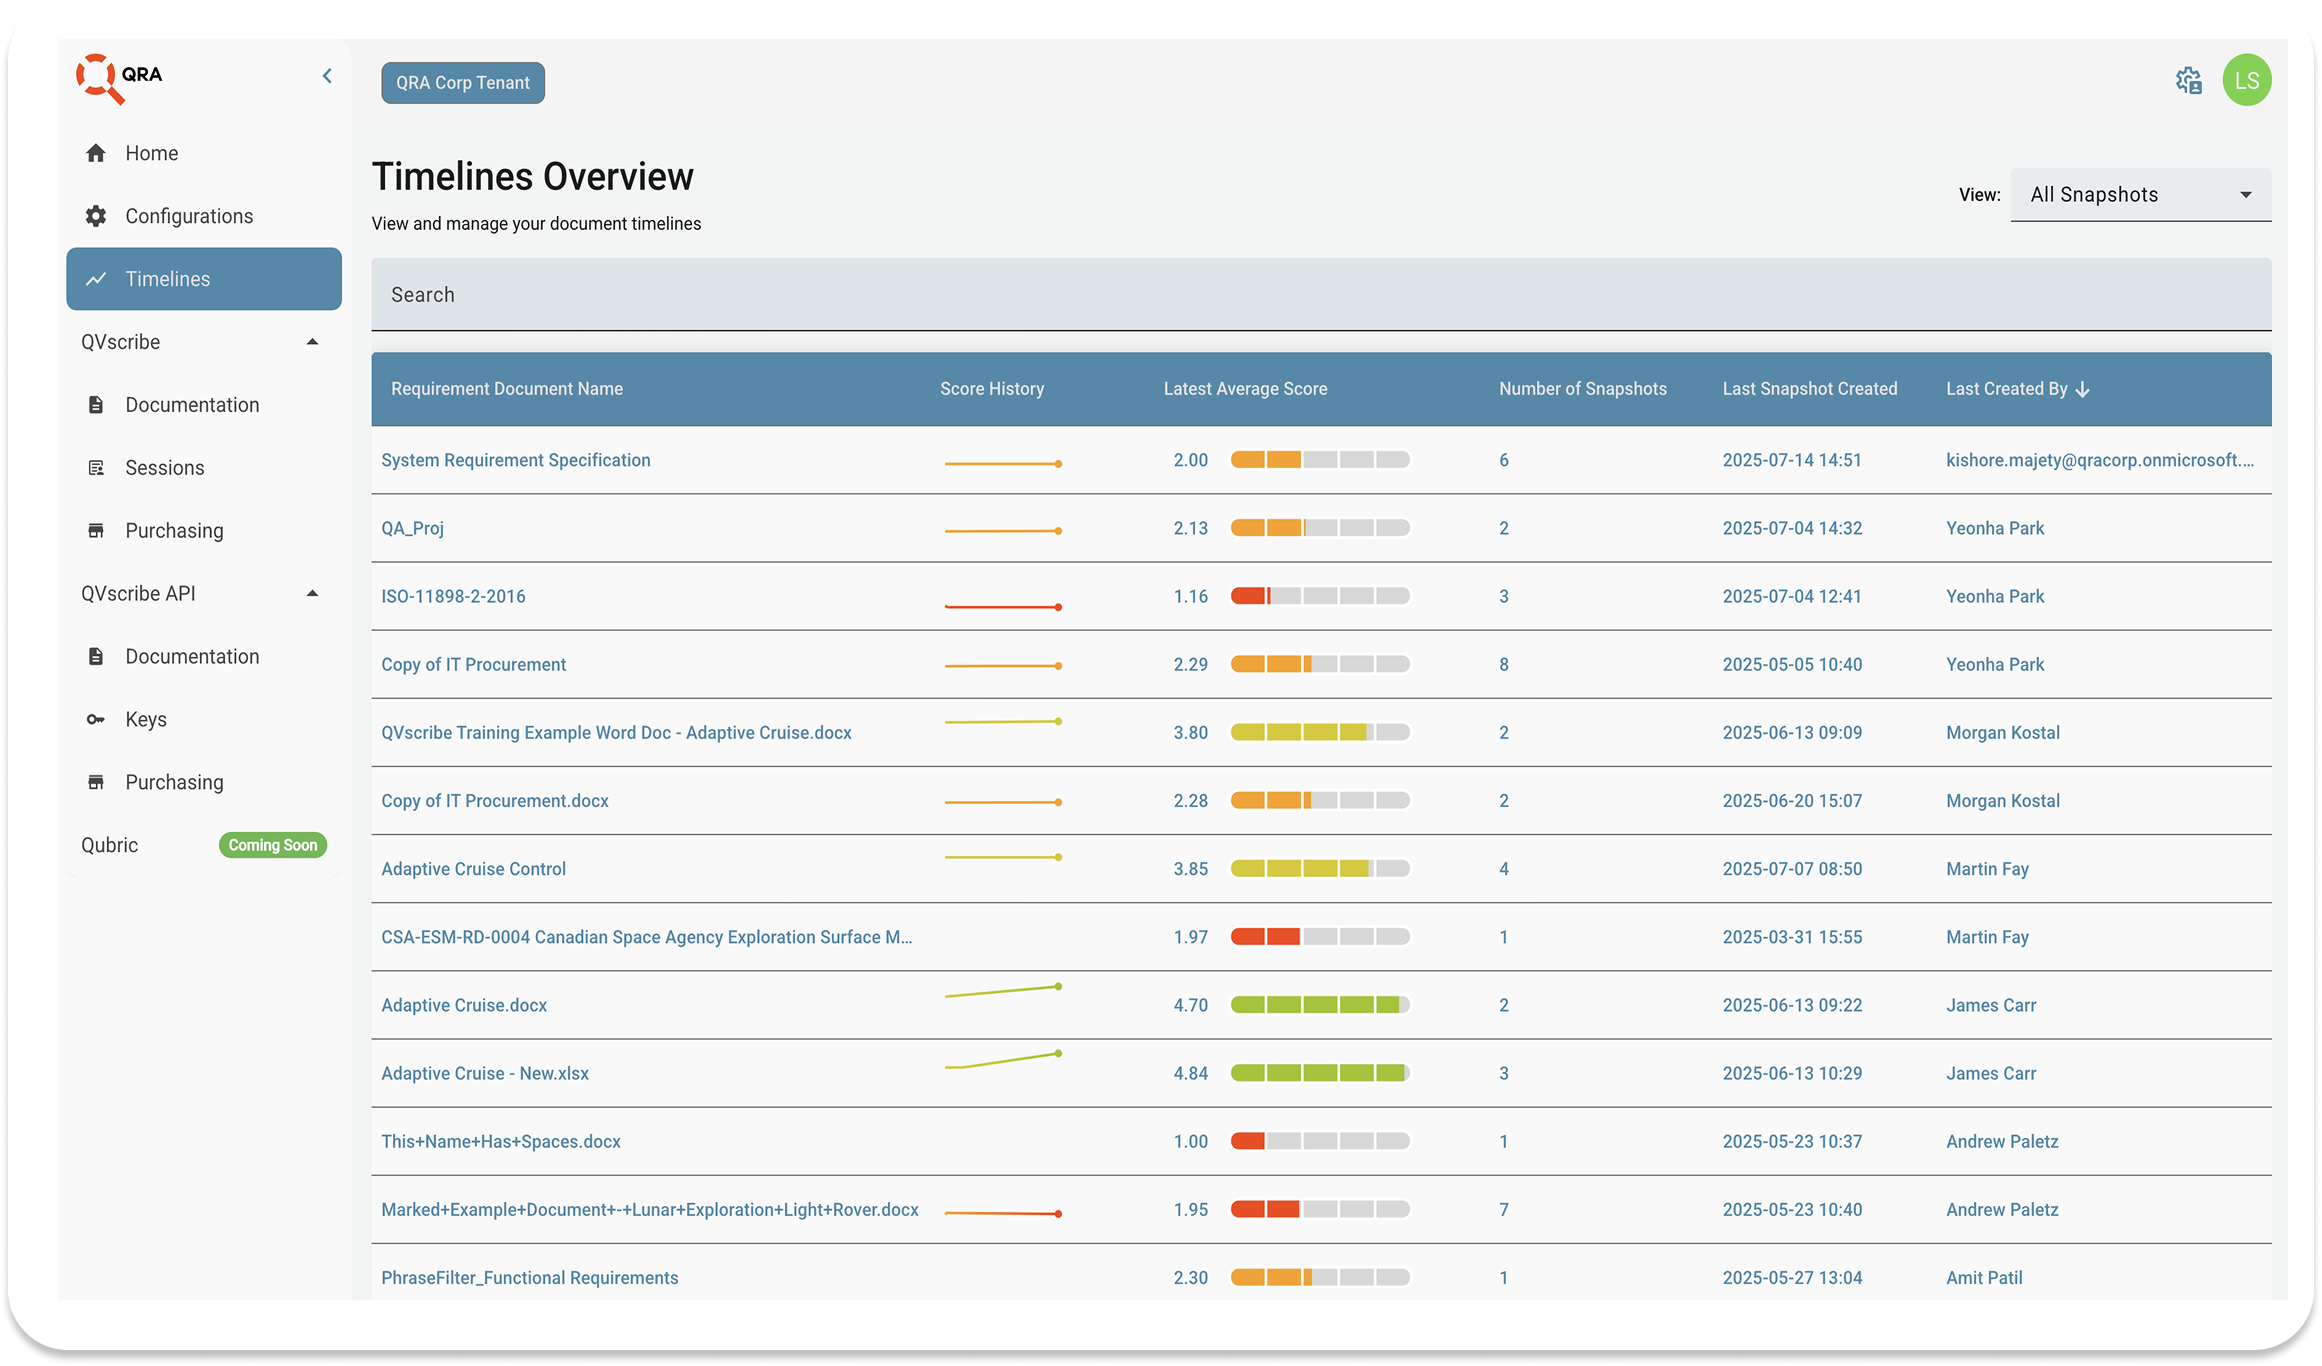The image size is (2322, 1366).
Task: Collapse the QVscribe API section
Action: point(312,594)
